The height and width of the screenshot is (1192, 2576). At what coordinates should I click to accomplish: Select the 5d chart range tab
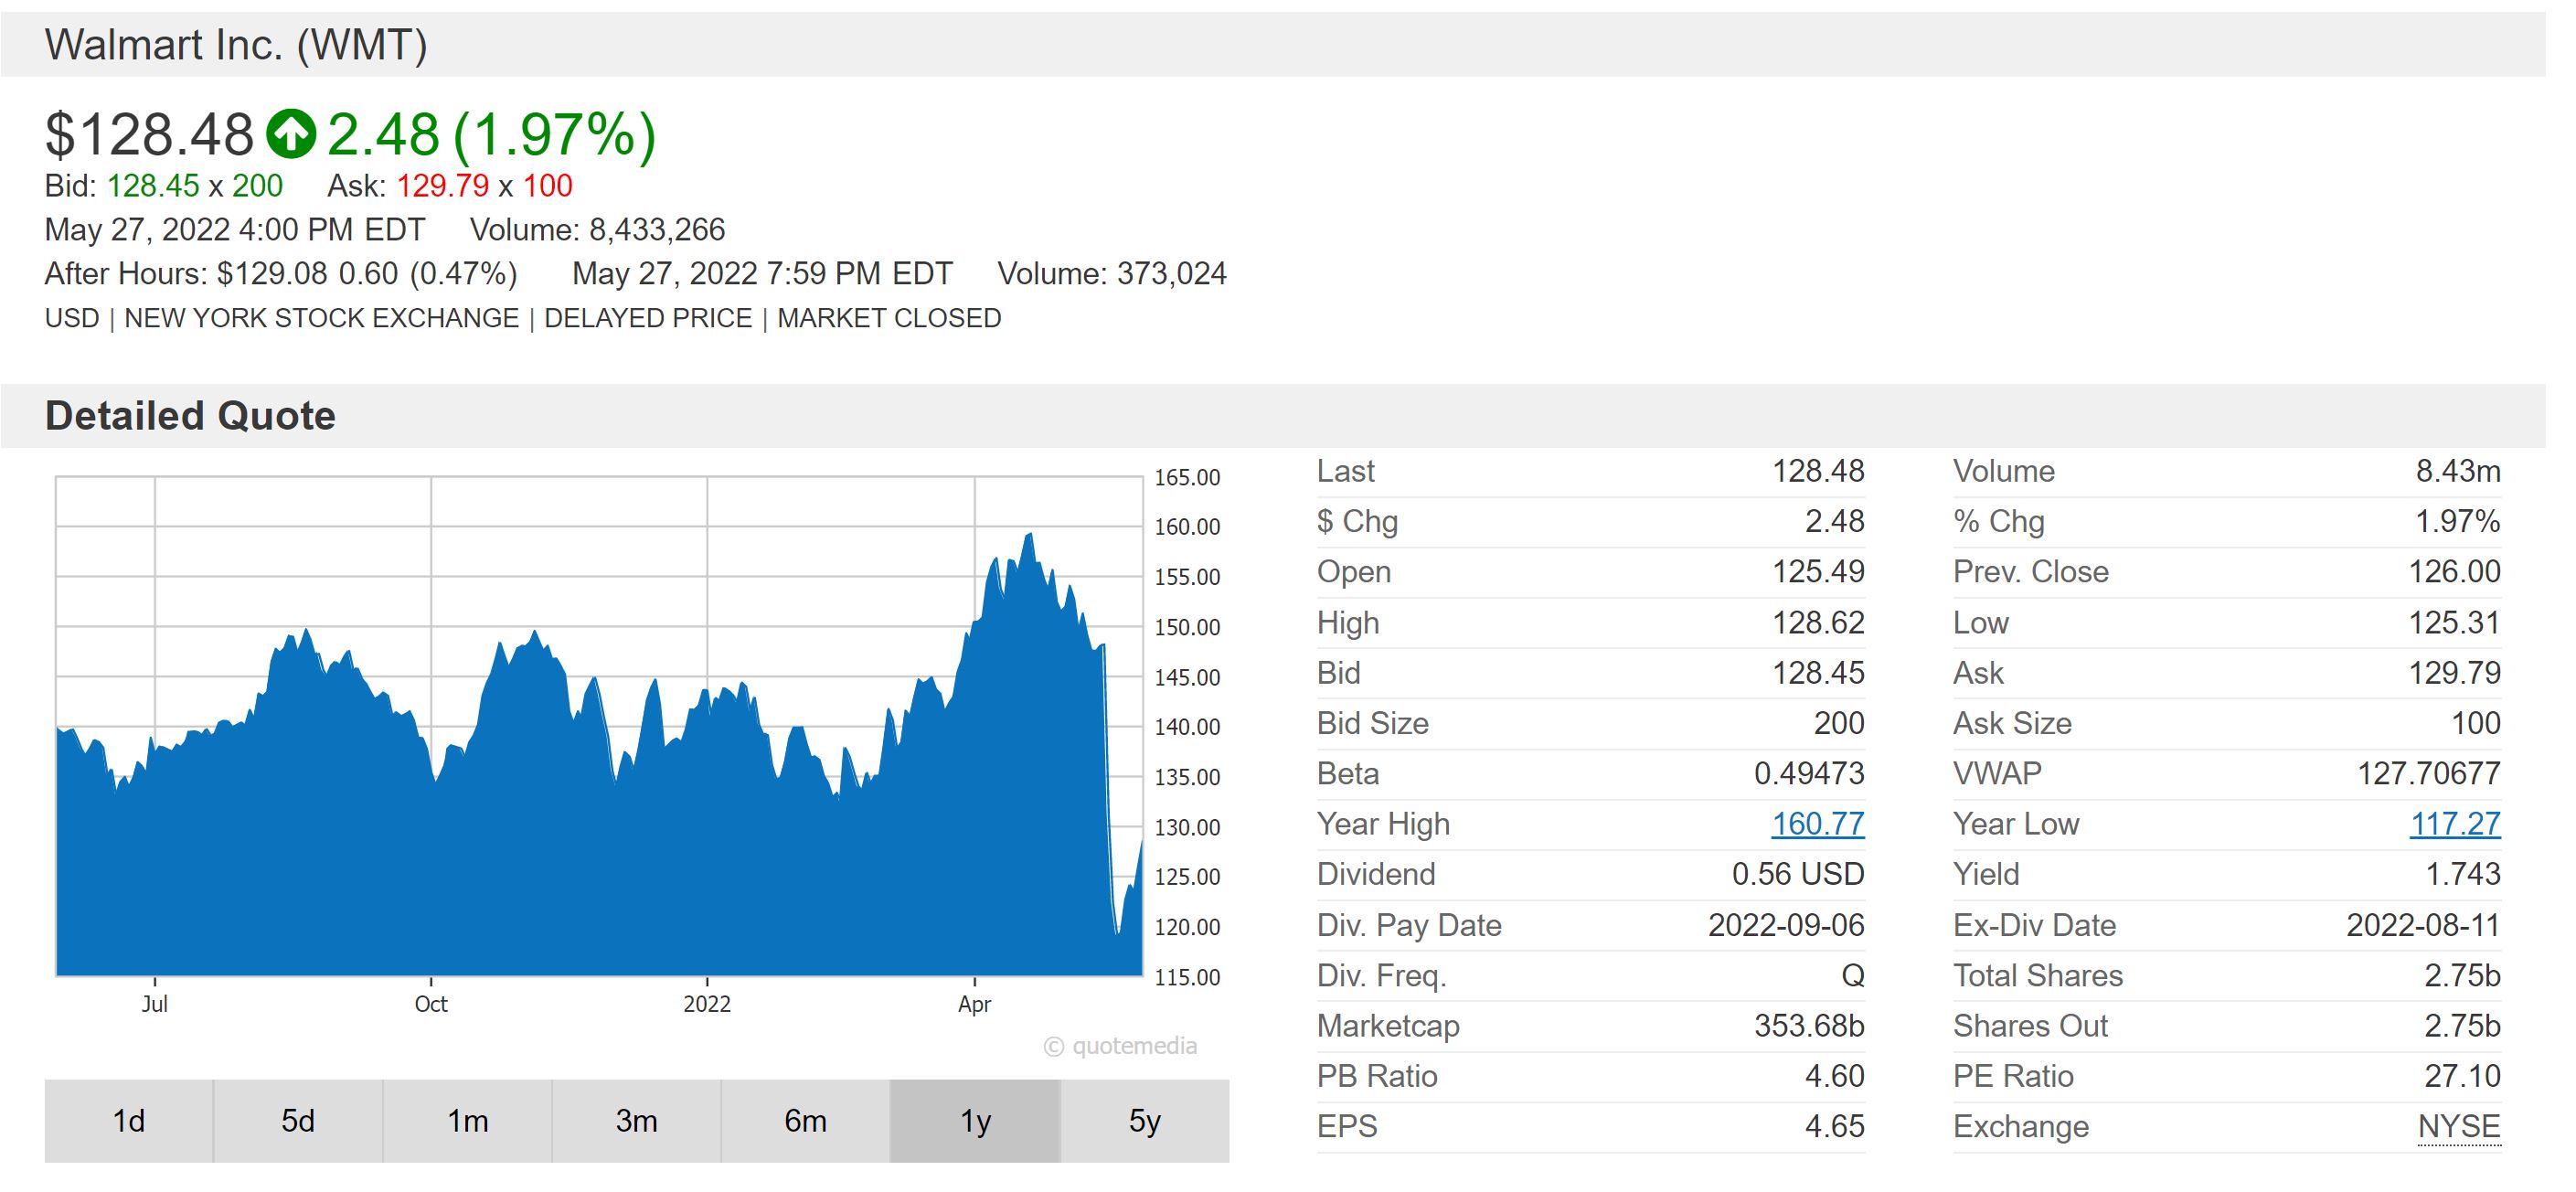coord(297,1121)
